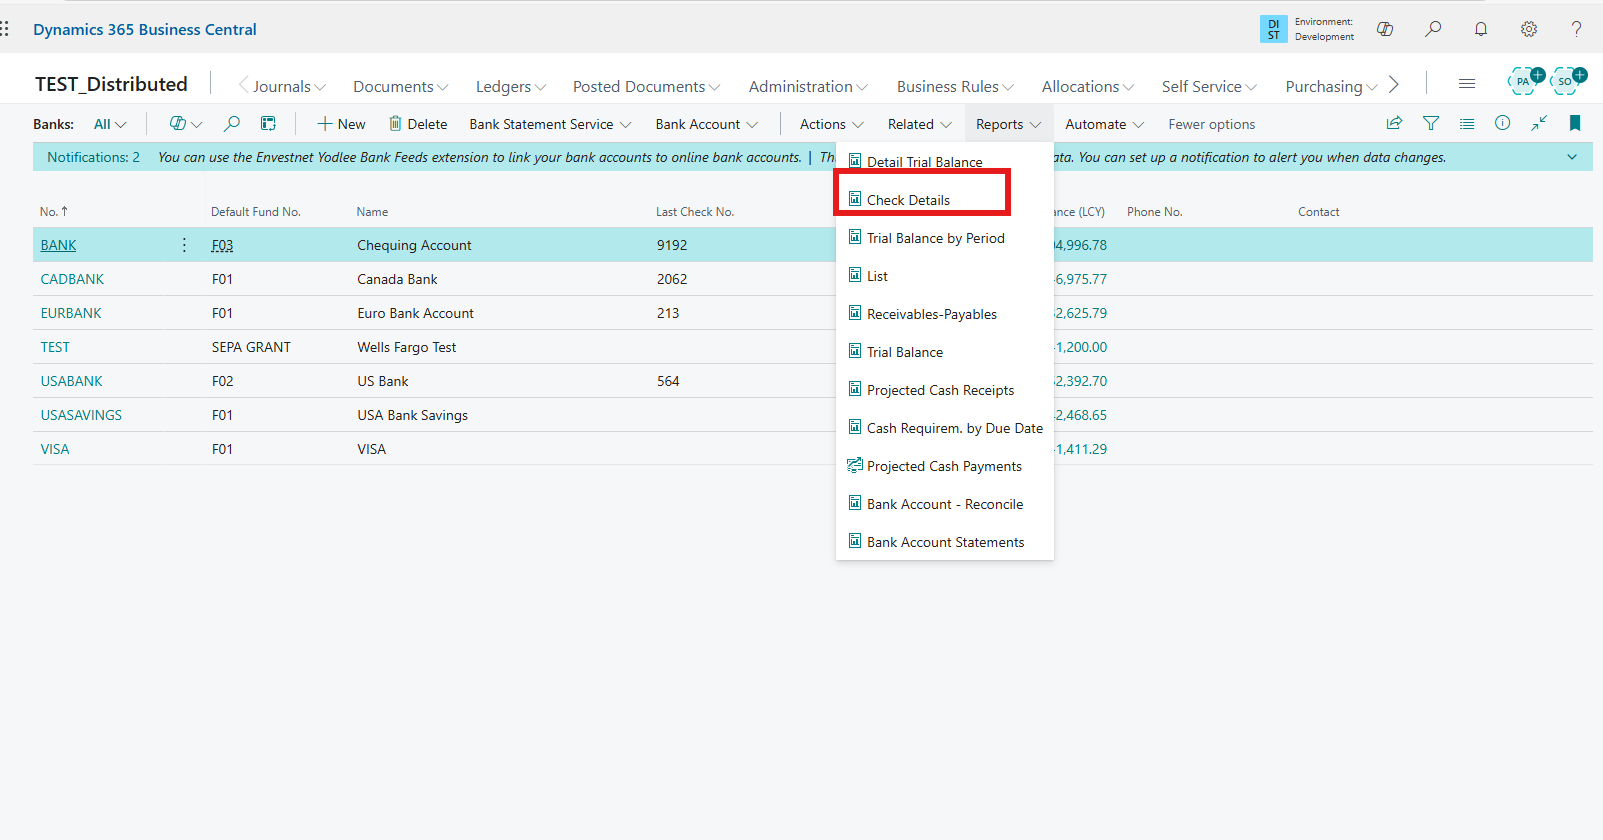Search the Banks list with magnifier icon
Screen dimensions: 1603x840
(x=232, y=123)
